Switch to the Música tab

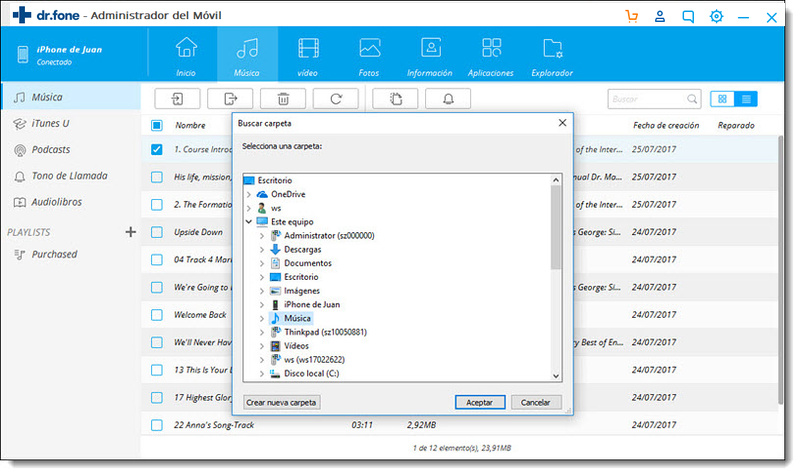(x=247, y=55)
